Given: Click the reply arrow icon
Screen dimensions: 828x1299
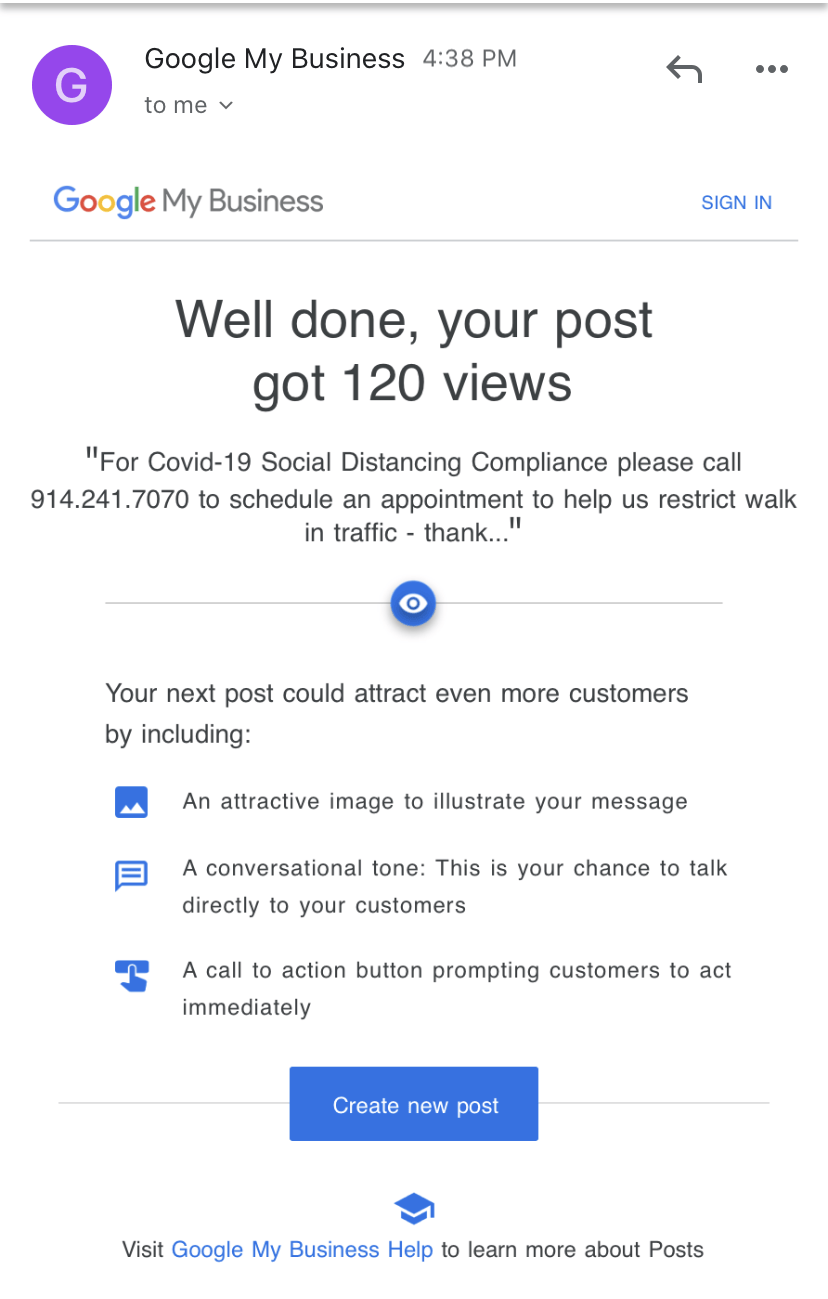Looking at the screenshot, I should click(x=684, y=70).
